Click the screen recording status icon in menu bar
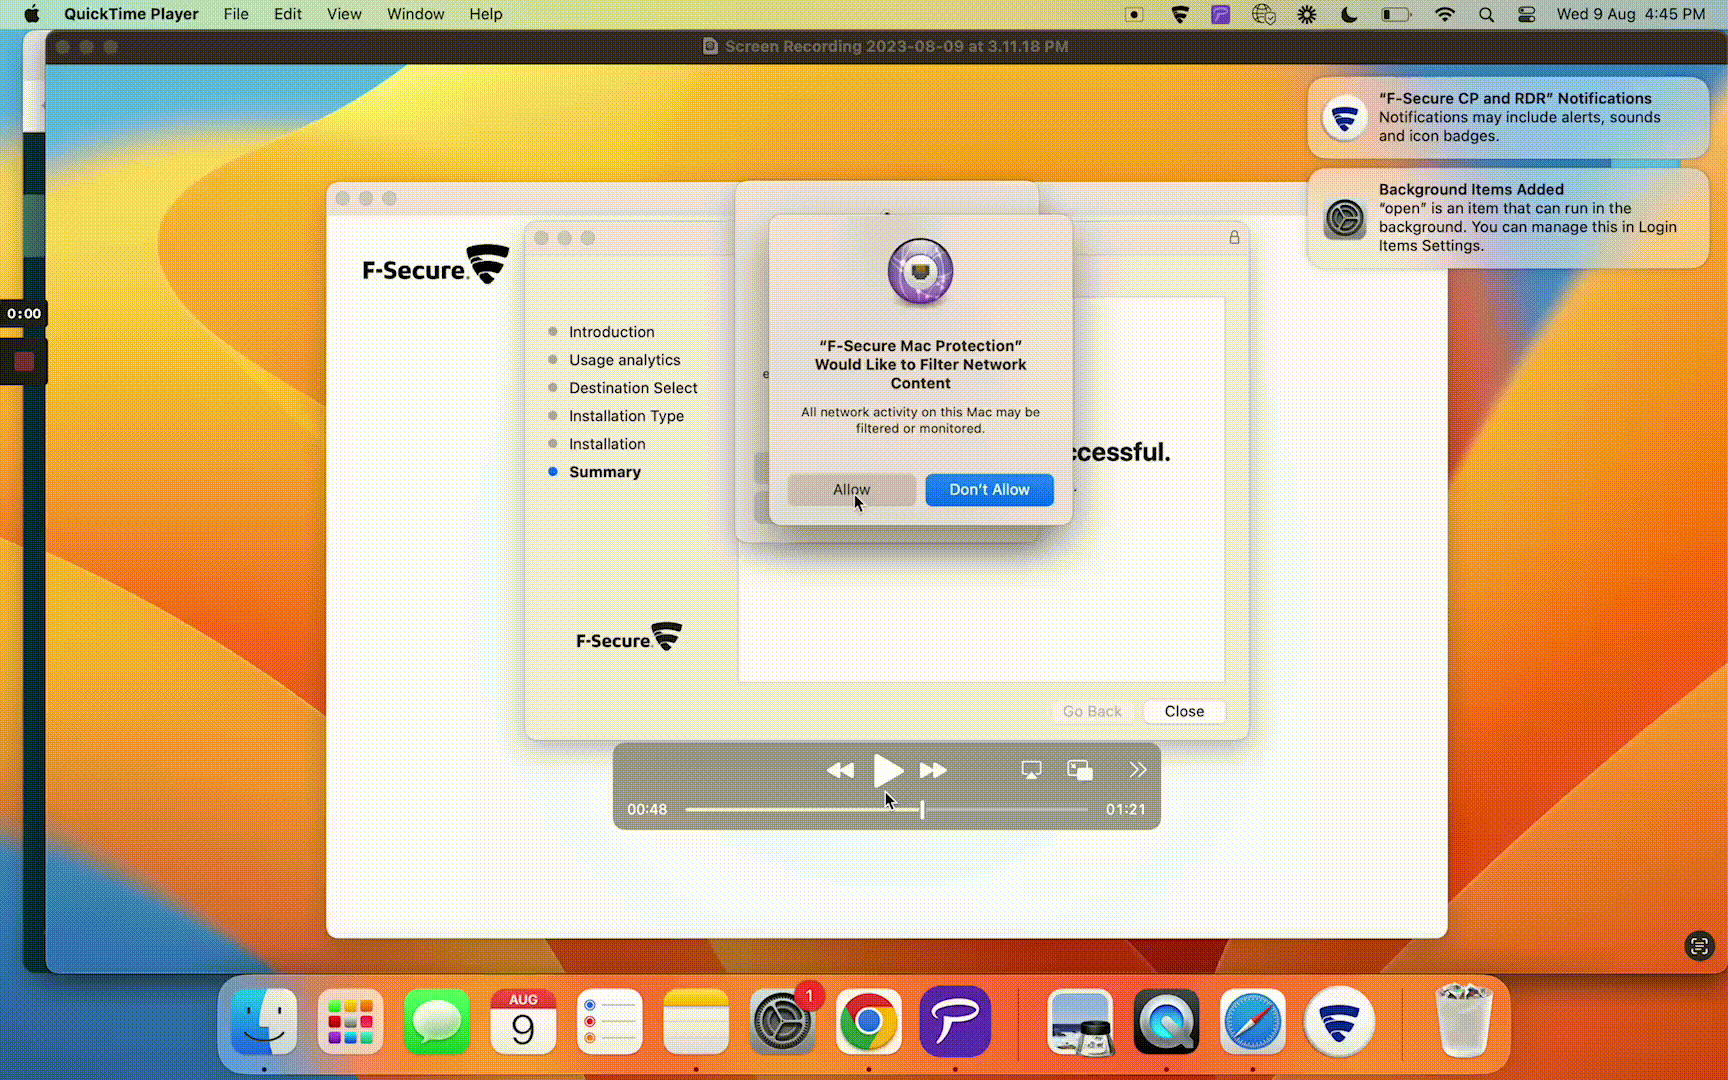The height and width of the screenshot is (1080, 1728). [x=1134, y=14]
